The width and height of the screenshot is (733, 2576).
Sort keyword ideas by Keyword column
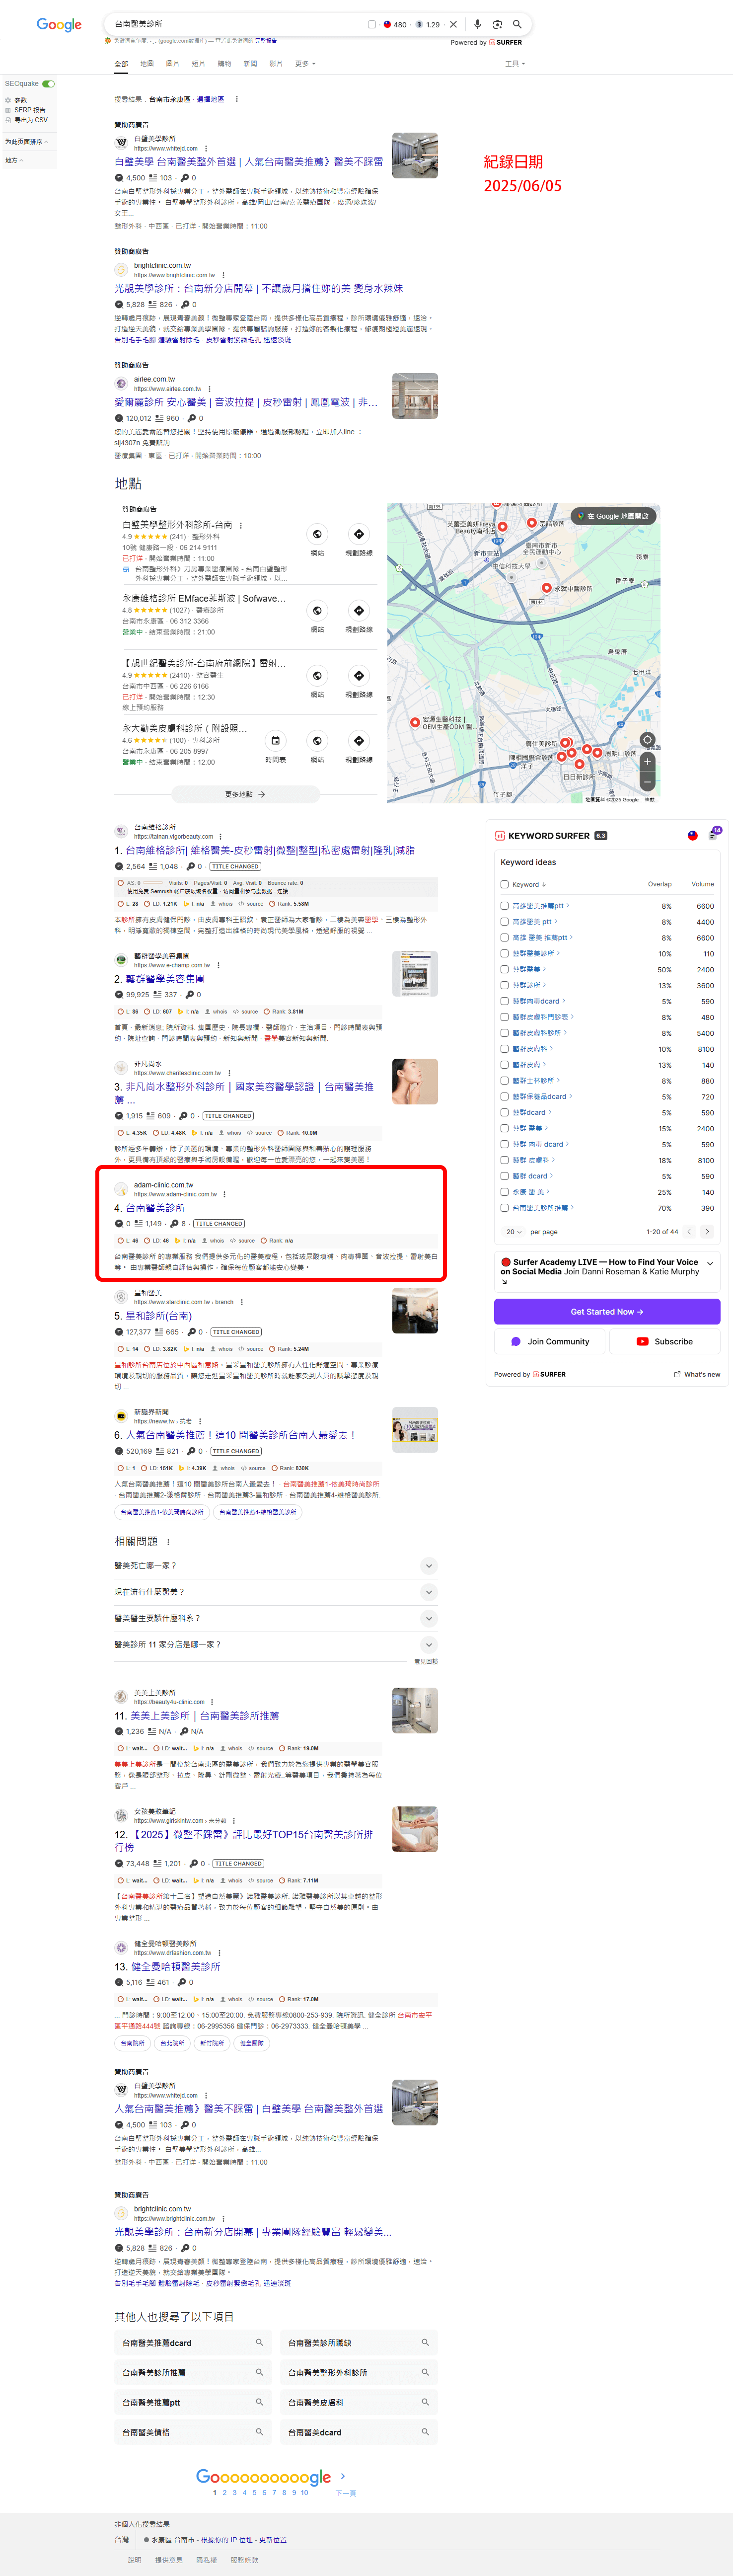tap(529, 884)
